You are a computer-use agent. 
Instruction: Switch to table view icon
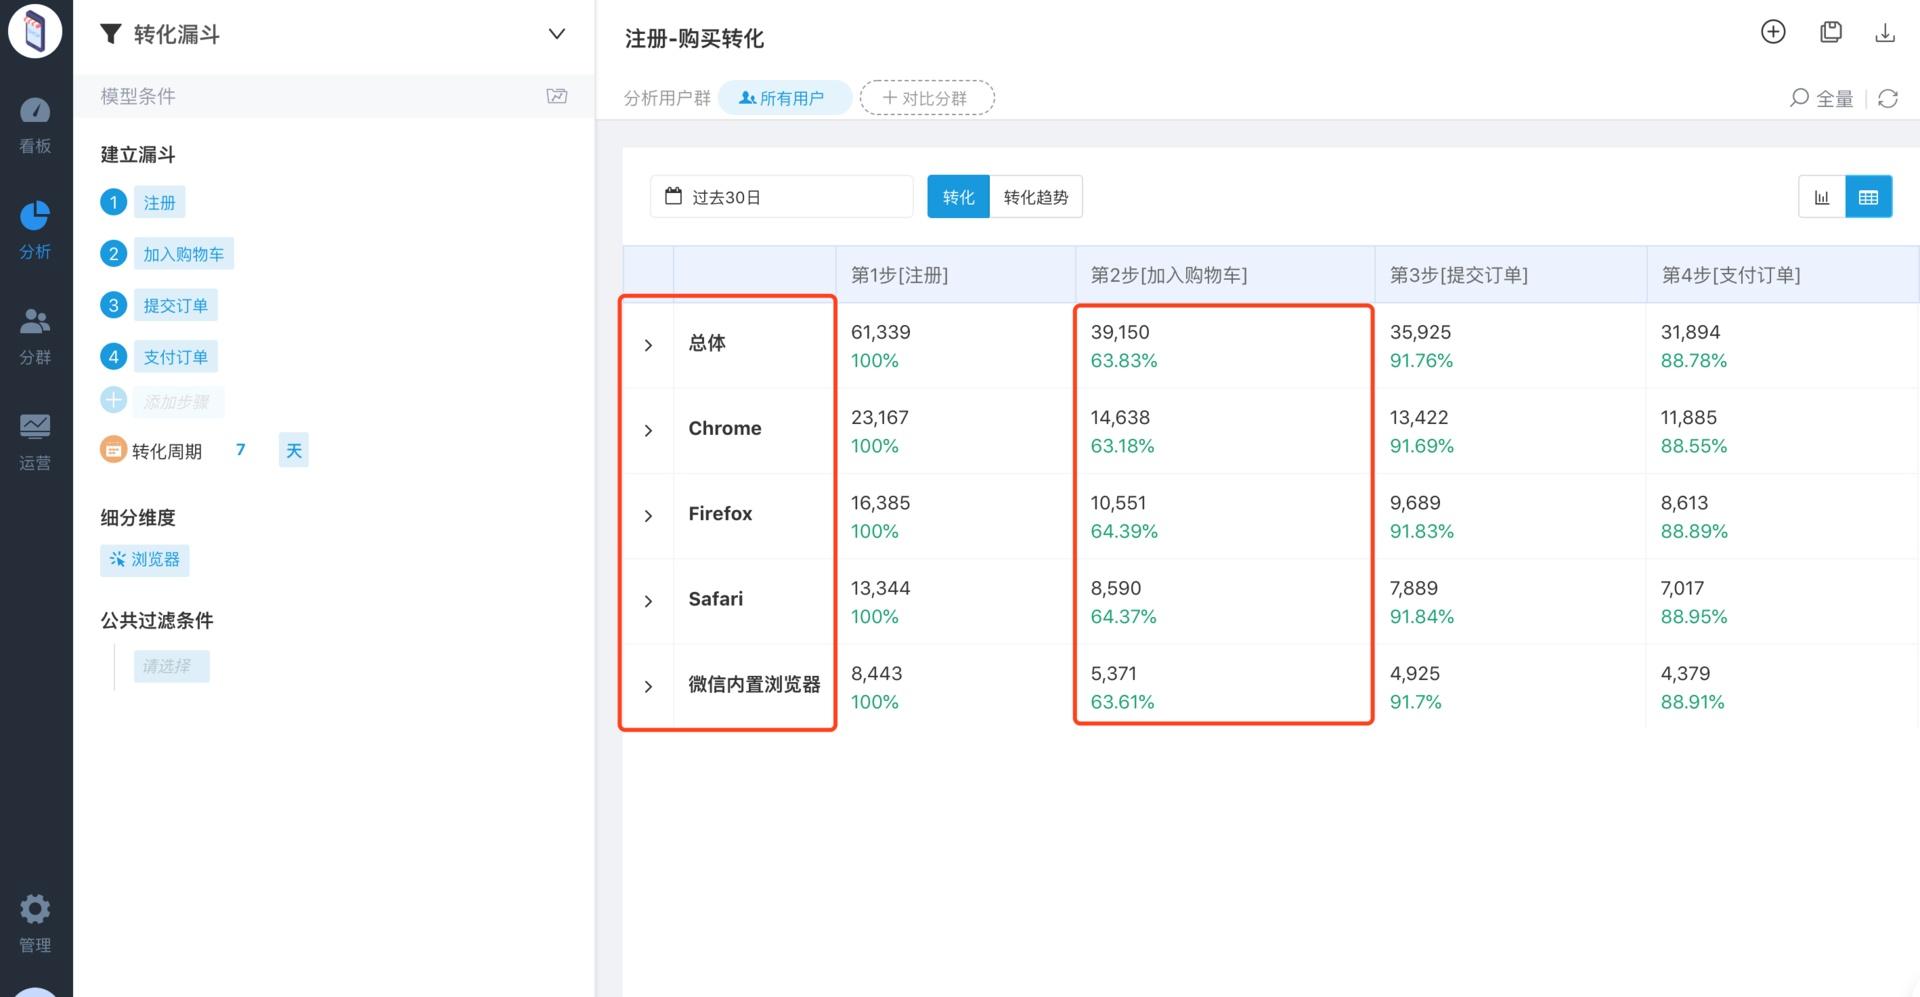tap(1869, 197)
